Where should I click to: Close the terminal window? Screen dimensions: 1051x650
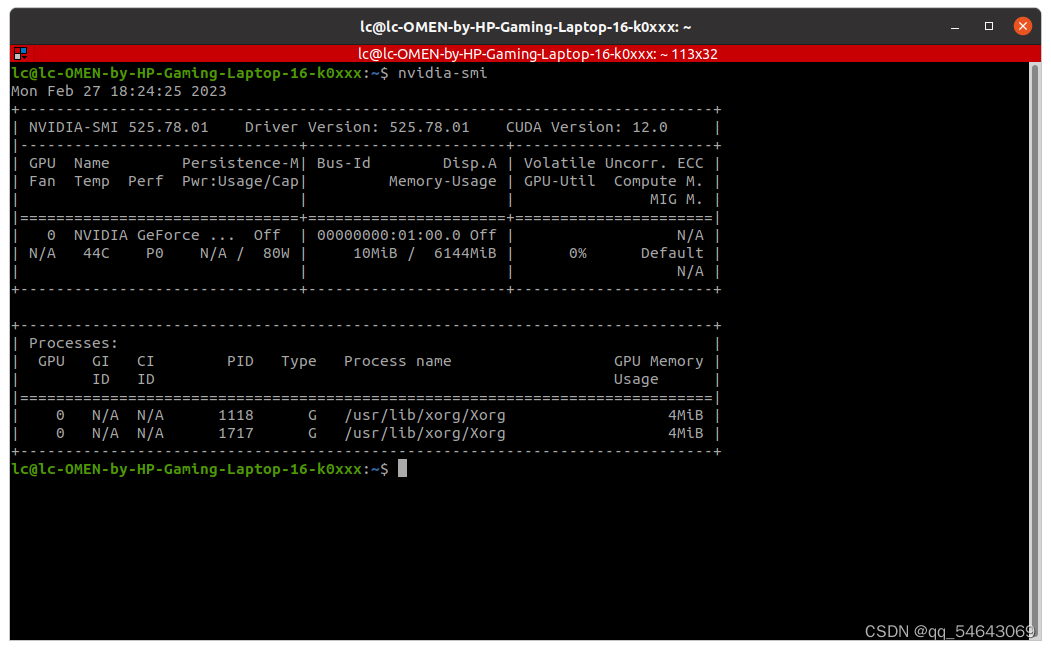(x=1022, y=26)
